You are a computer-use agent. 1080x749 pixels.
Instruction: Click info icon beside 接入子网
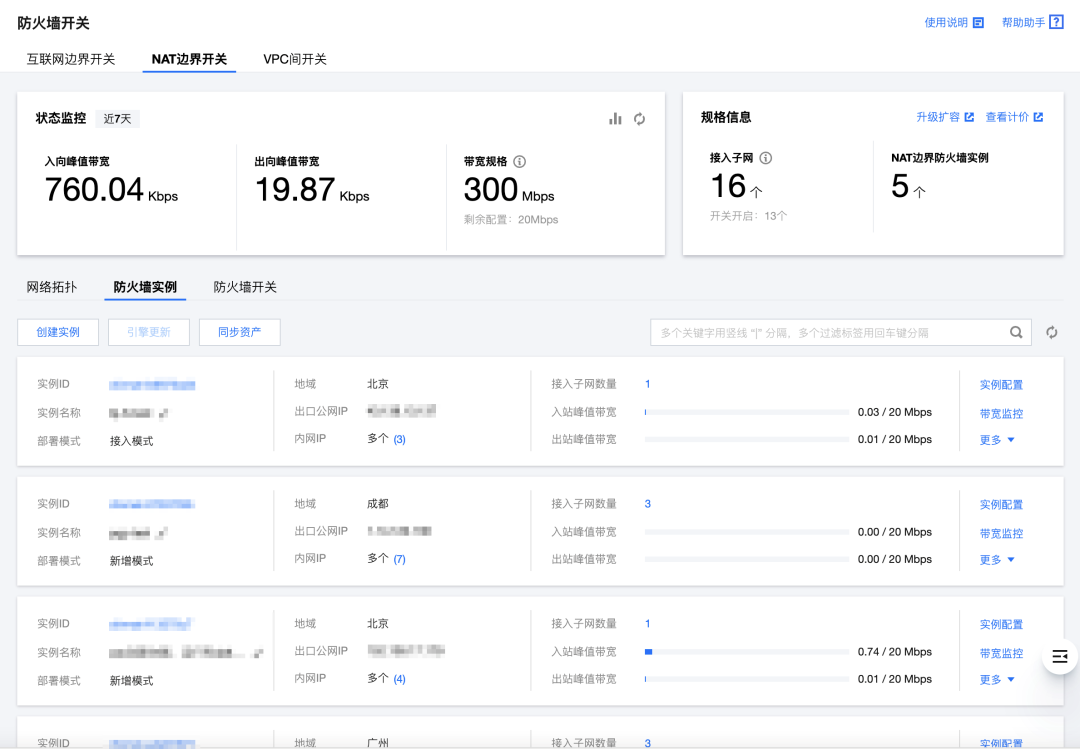click(766, 158)
